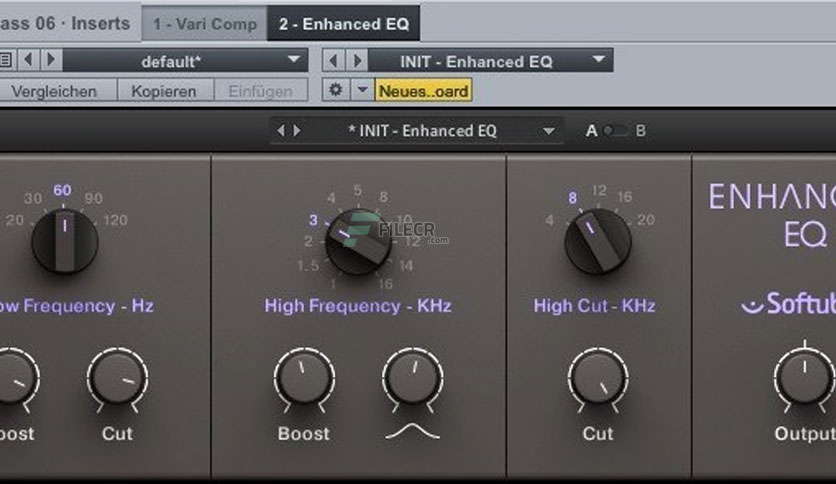Screen dimensions: 836x484
Task: Click the Softube logo
Action: (789, 304)
